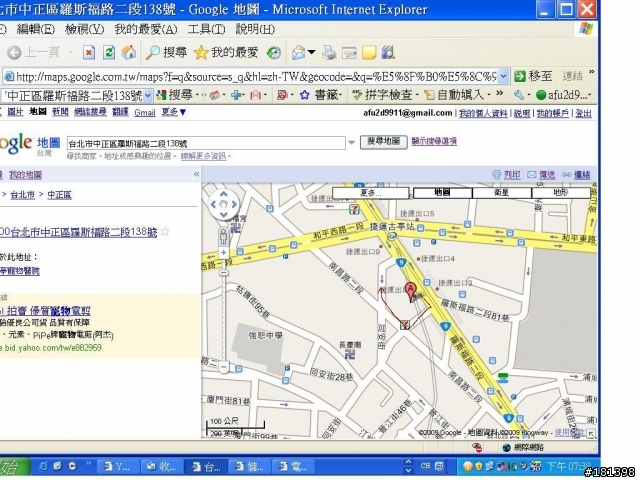Open the 我的最愛(A) menu
The height and width of the screenshot is (480, 640).
(146, 29)
